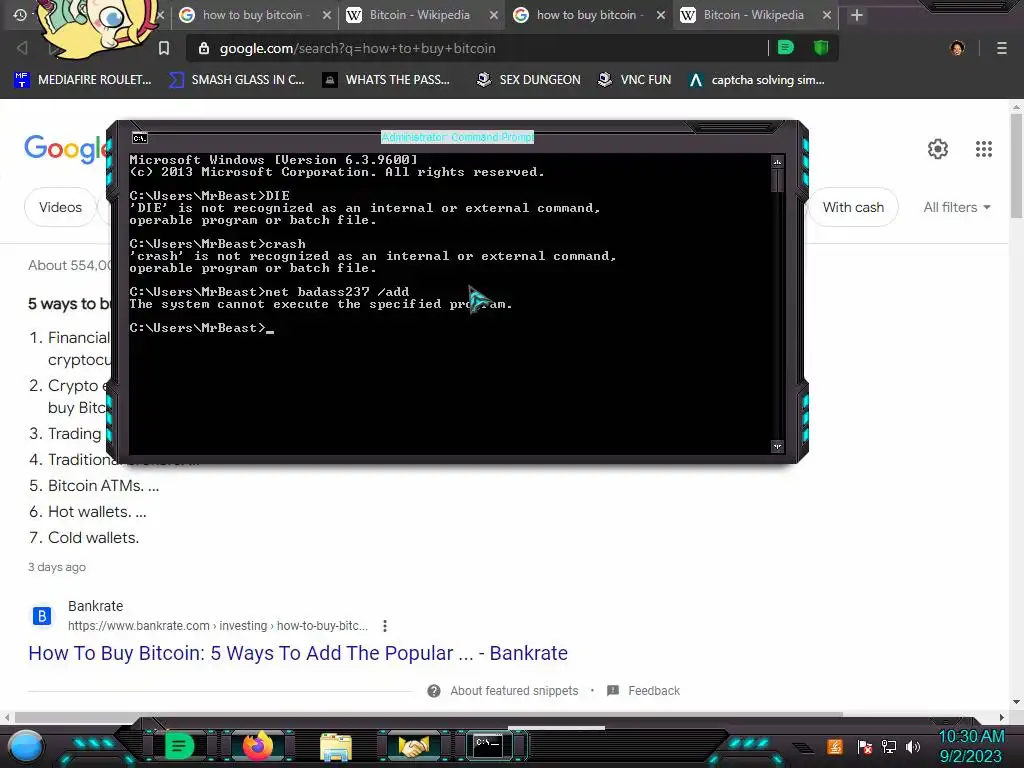Open the browser hamburger menu

click(x=1001, y=48)
